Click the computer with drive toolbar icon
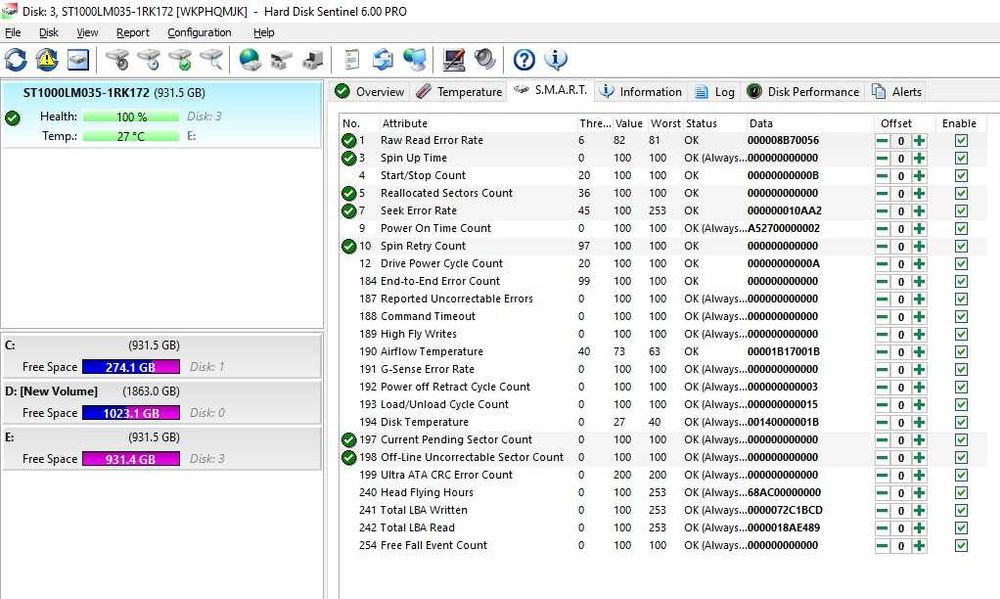The width and height of the screenshot is (1000, 599). point(312,60)
